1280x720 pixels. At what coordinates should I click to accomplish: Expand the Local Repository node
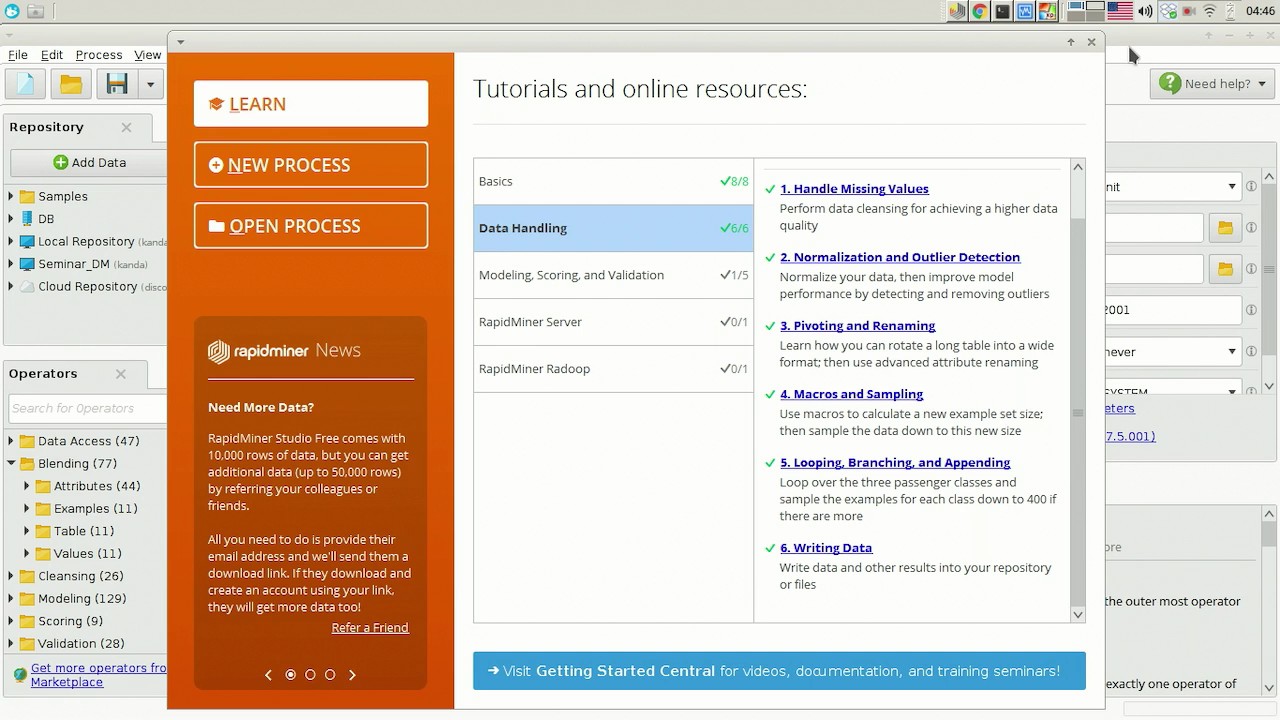point(11,241)
